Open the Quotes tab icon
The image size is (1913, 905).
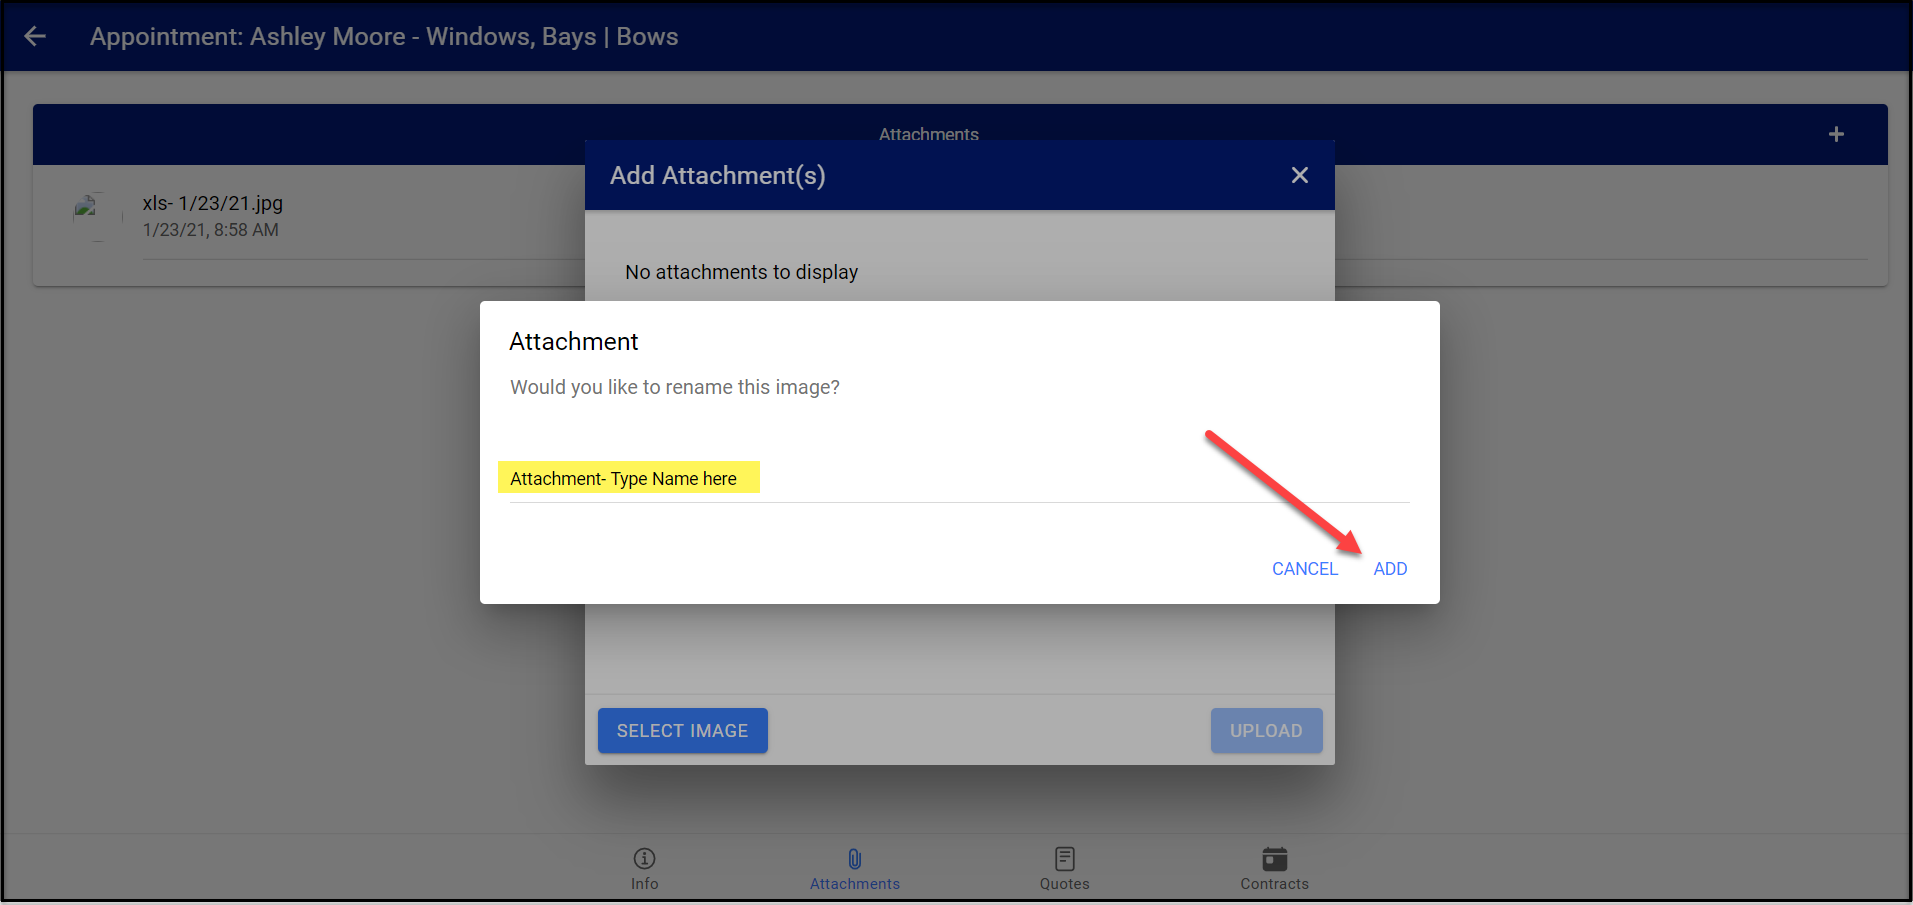point(1065,858)
